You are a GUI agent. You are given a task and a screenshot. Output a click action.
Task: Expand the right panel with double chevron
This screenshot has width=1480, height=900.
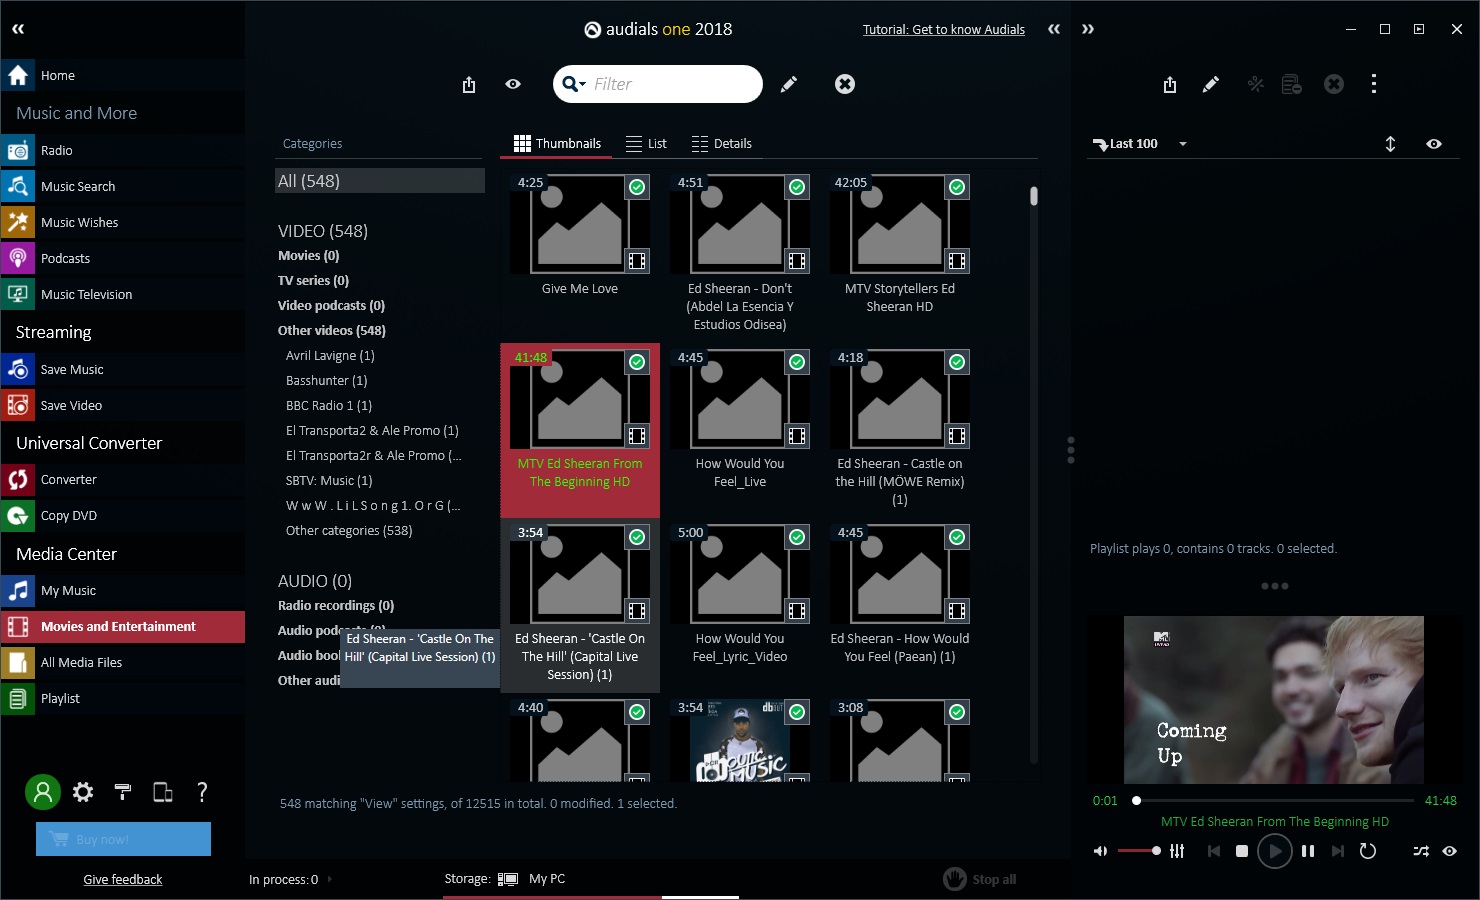1088,29
